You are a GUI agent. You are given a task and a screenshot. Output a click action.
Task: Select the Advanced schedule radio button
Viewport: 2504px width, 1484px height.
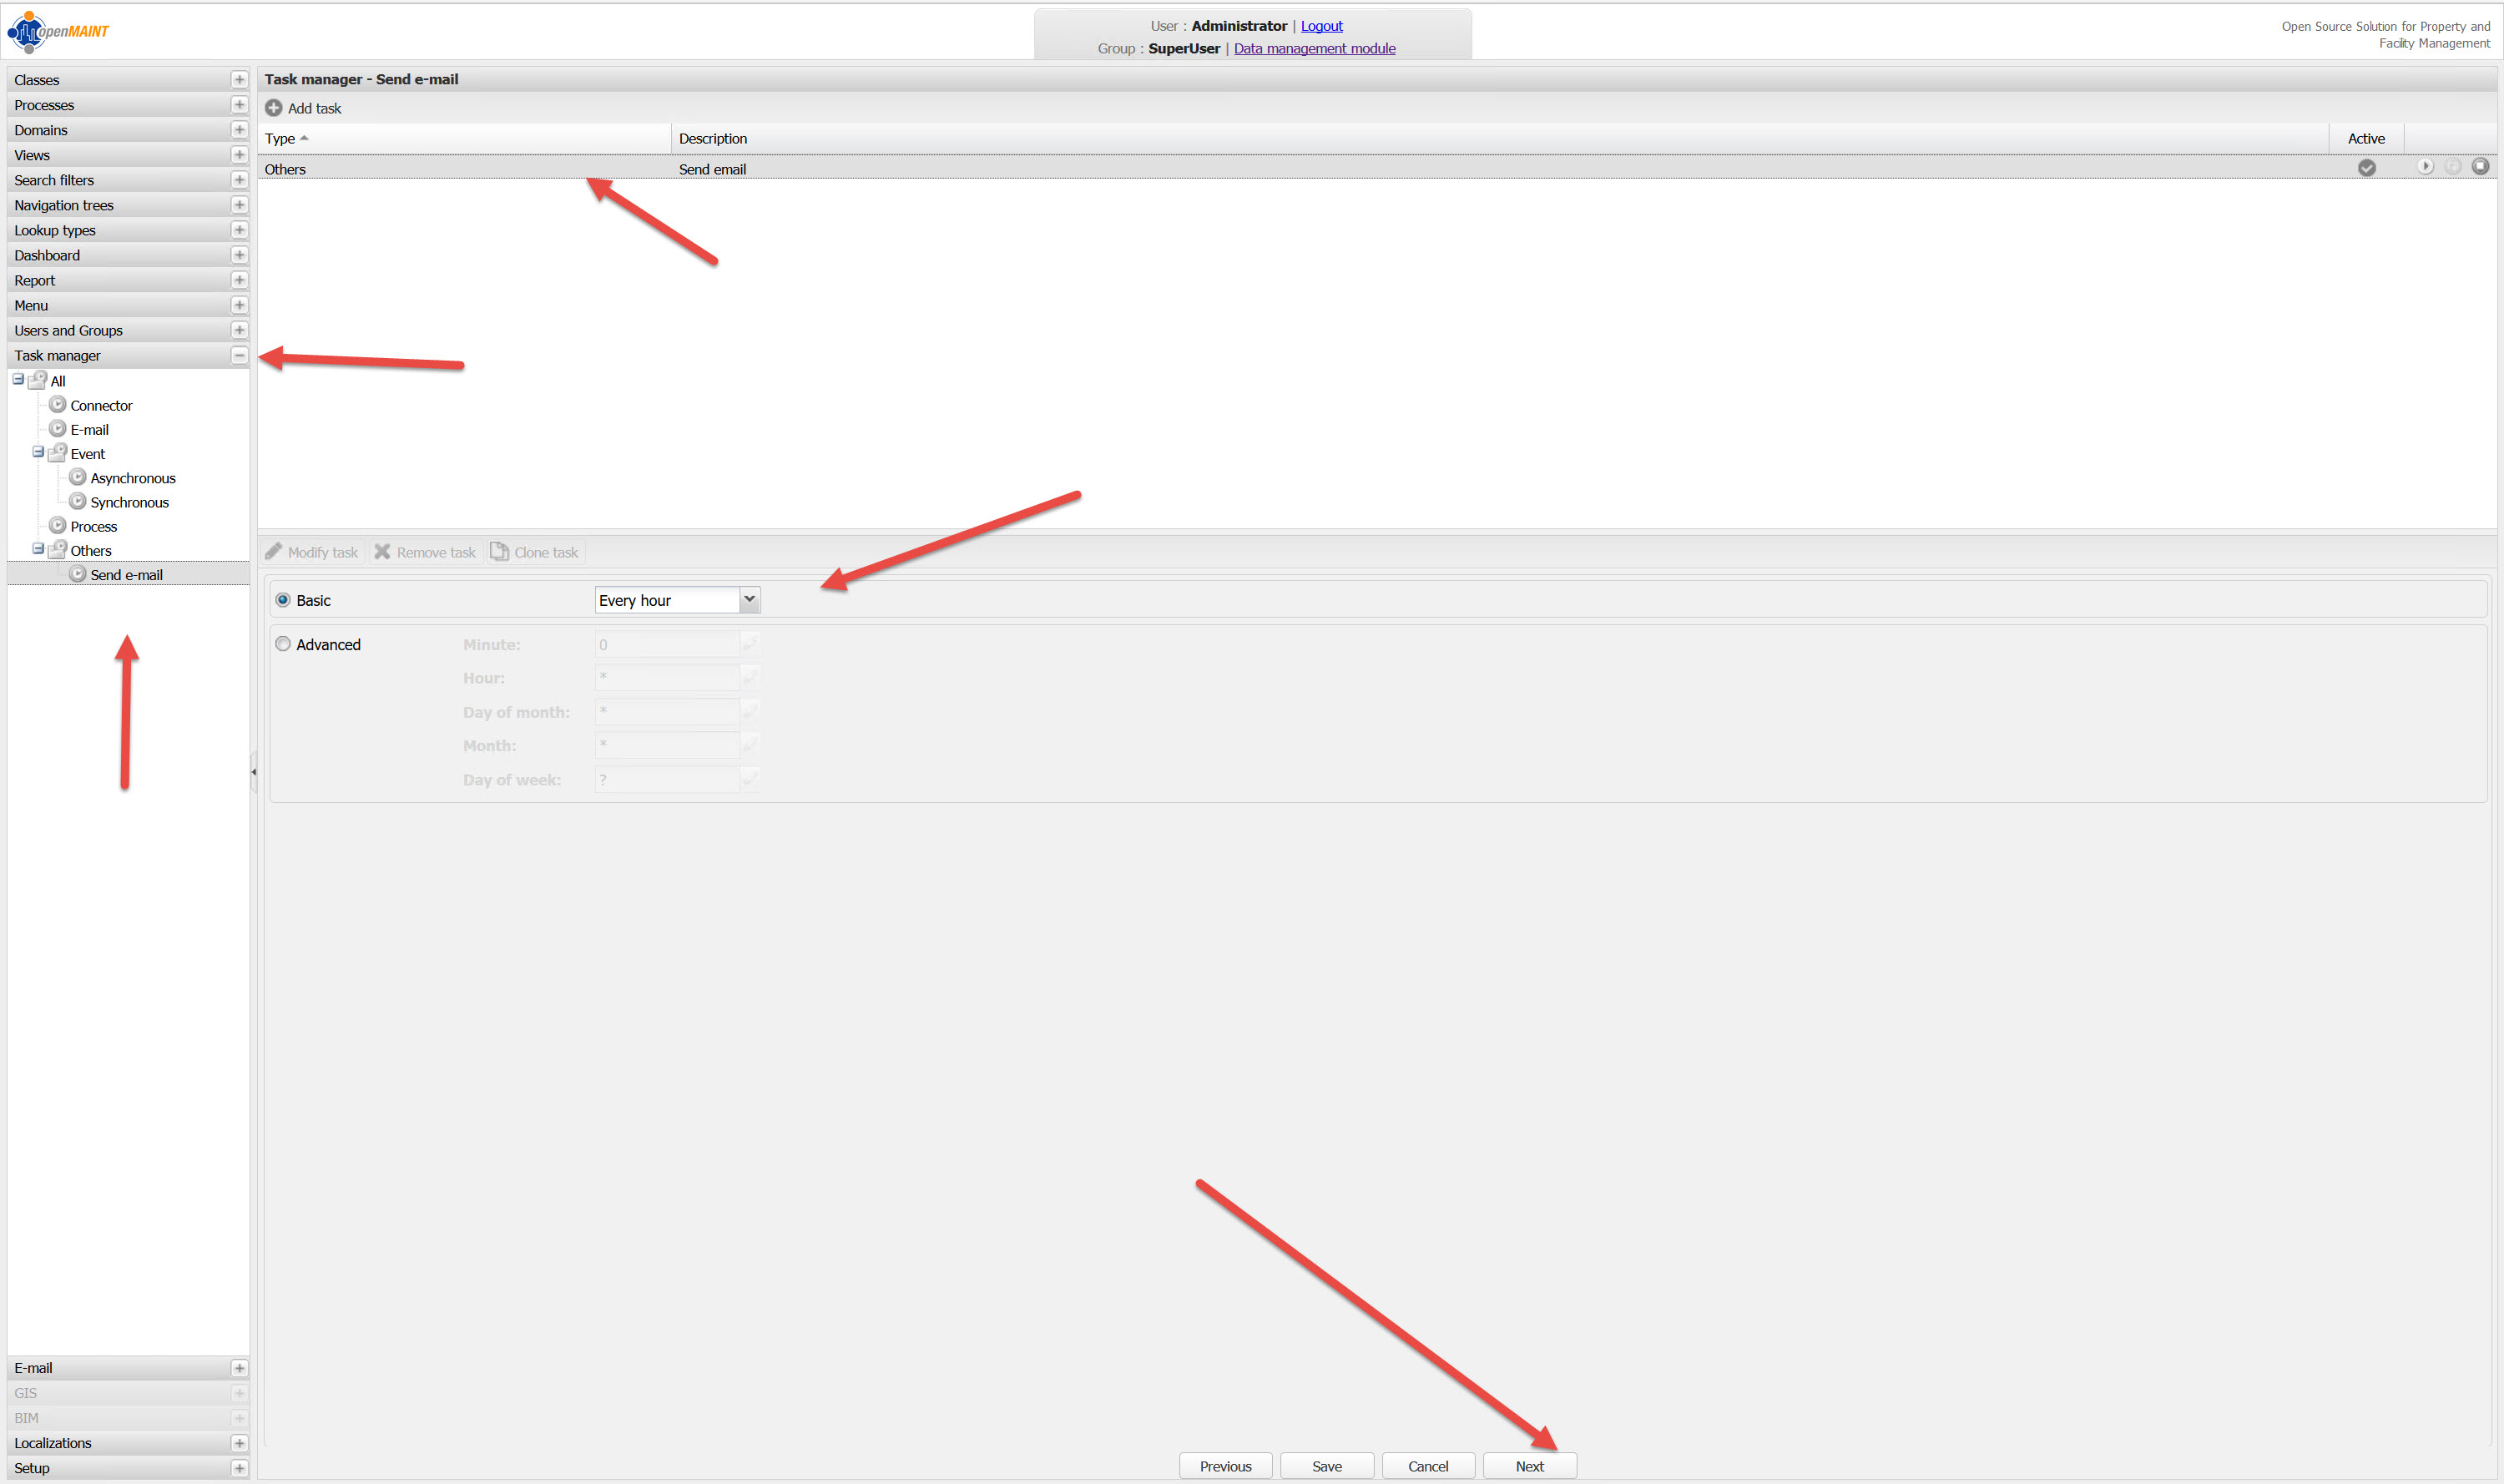tap(283, 644)
